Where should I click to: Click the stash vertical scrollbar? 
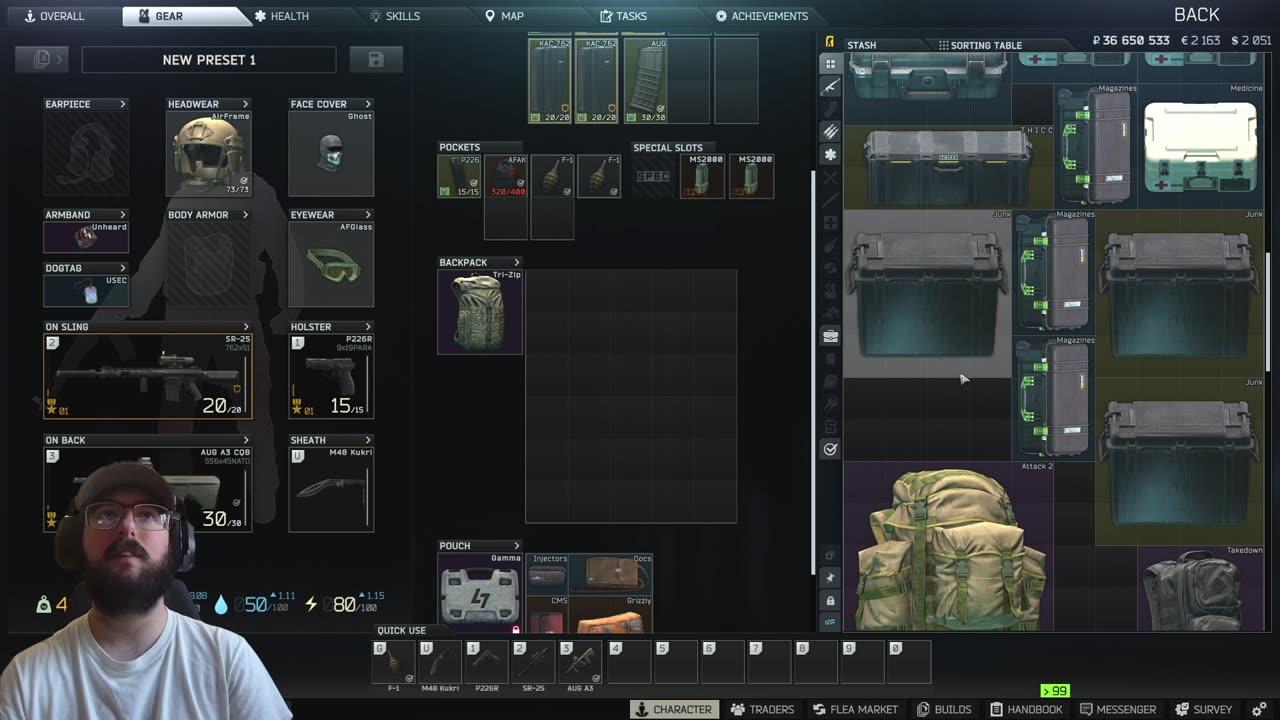(1268, 310)
